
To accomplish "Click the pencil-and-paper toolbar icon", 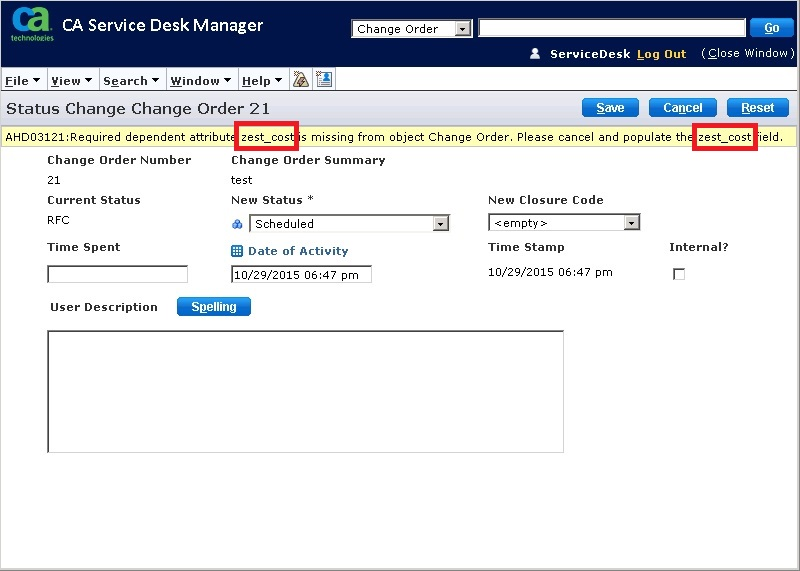I will [300, 80].
